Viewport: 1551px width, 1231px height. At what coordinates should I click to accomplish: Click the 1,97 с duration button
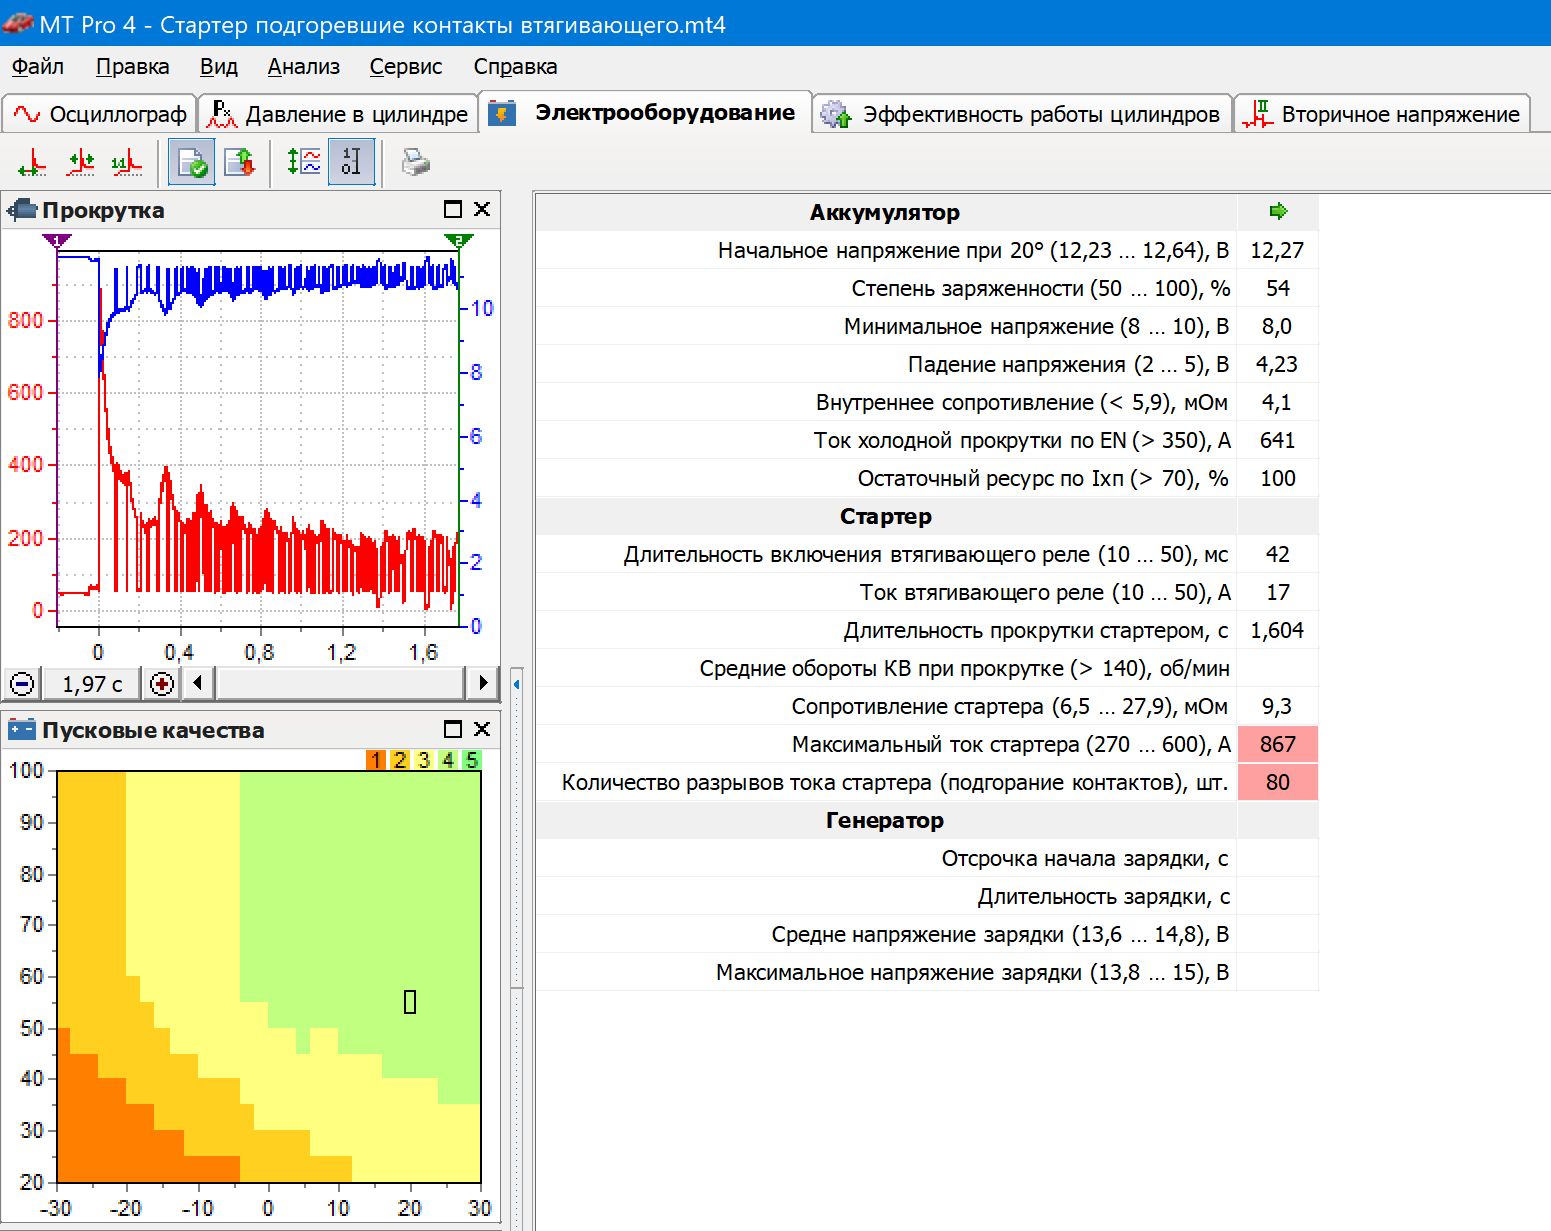92,684
